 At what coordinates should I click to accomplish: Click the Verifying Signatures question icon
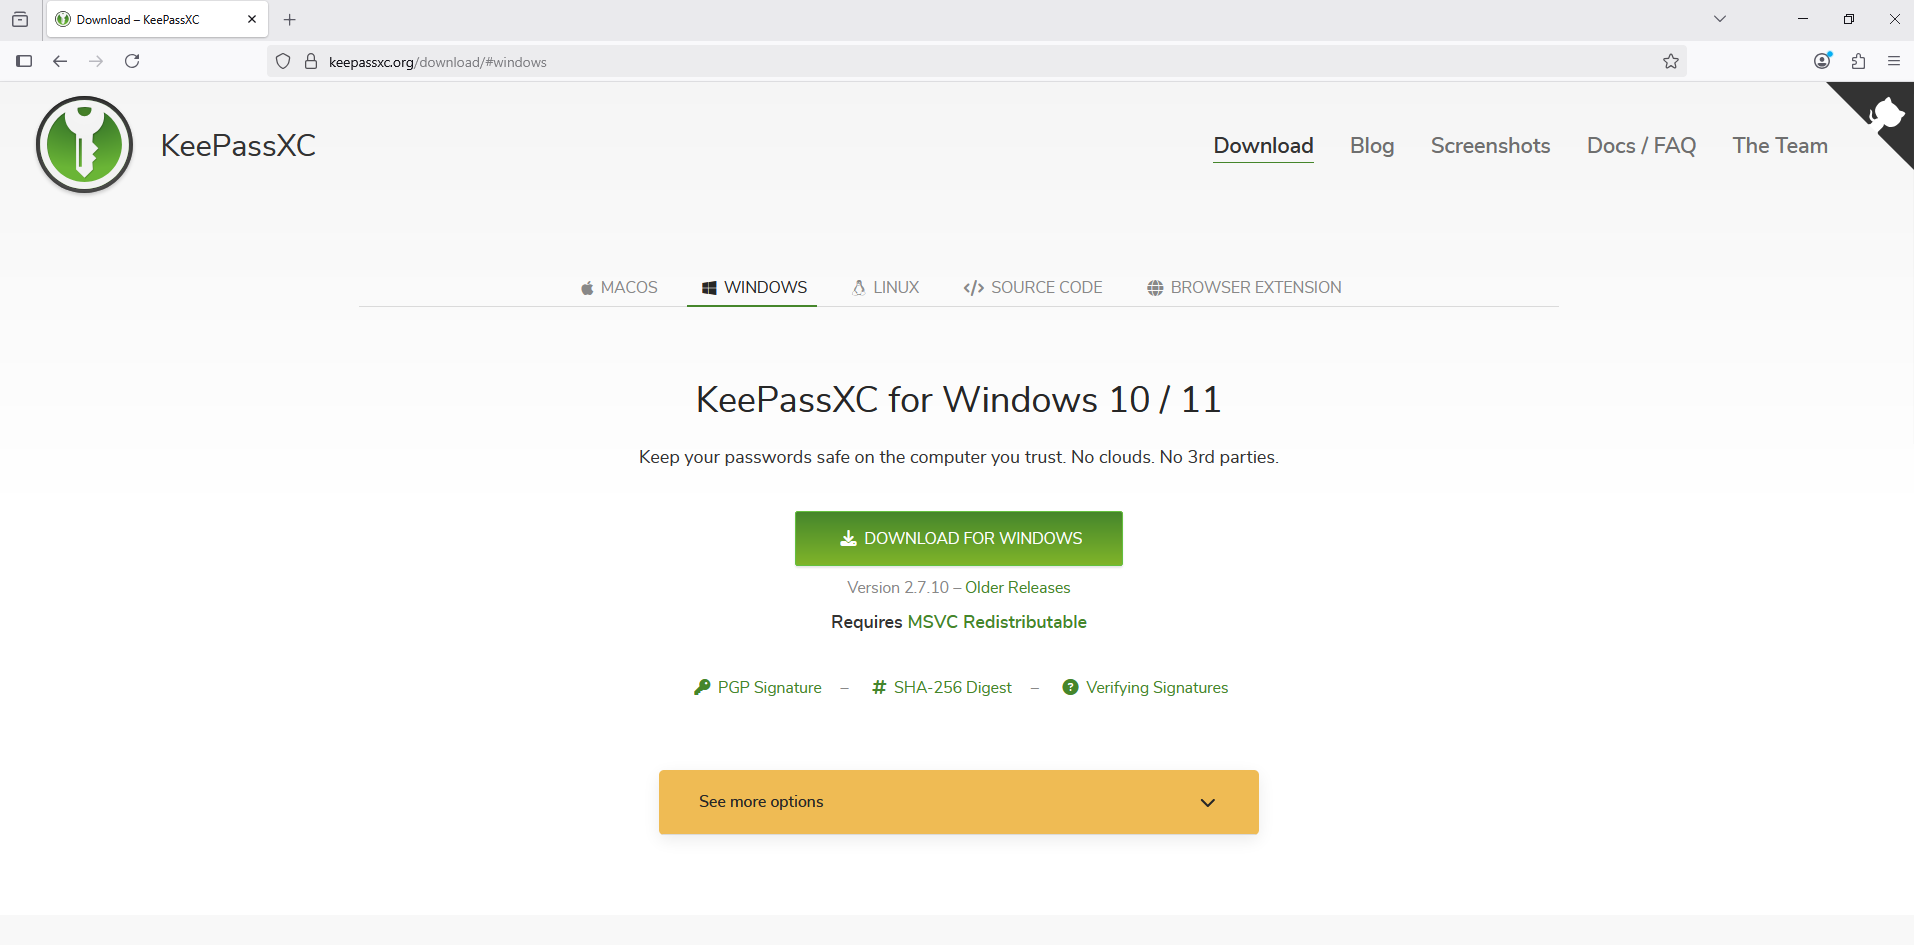pos(1070,687)
